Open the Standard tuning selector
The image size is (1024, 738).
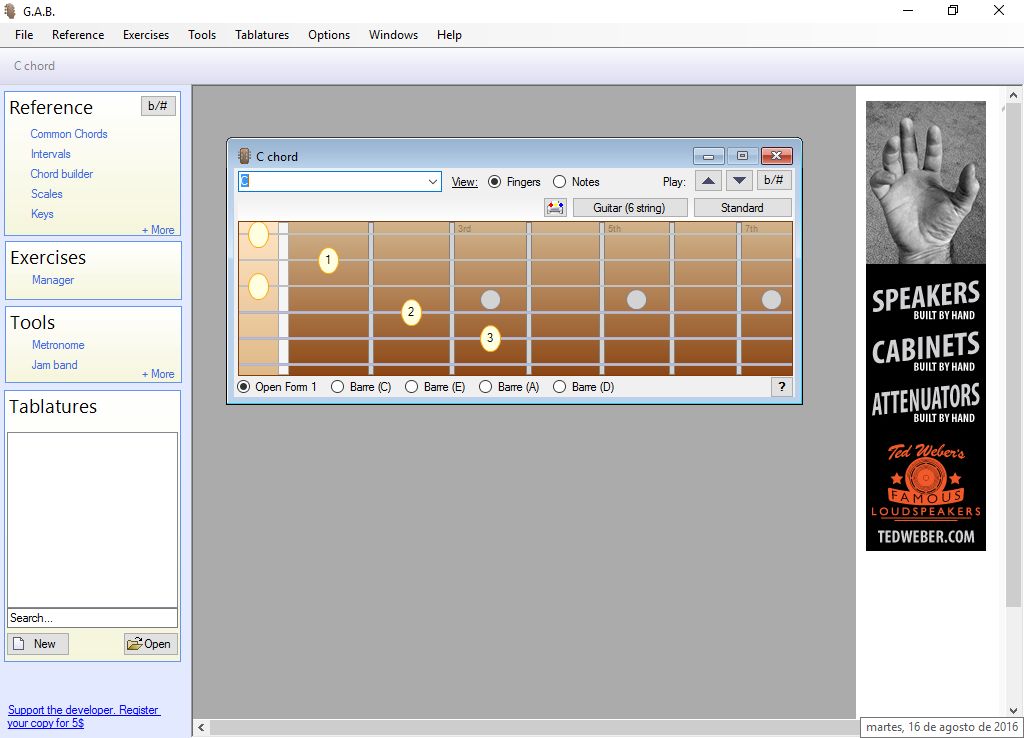tap(742, 207)
